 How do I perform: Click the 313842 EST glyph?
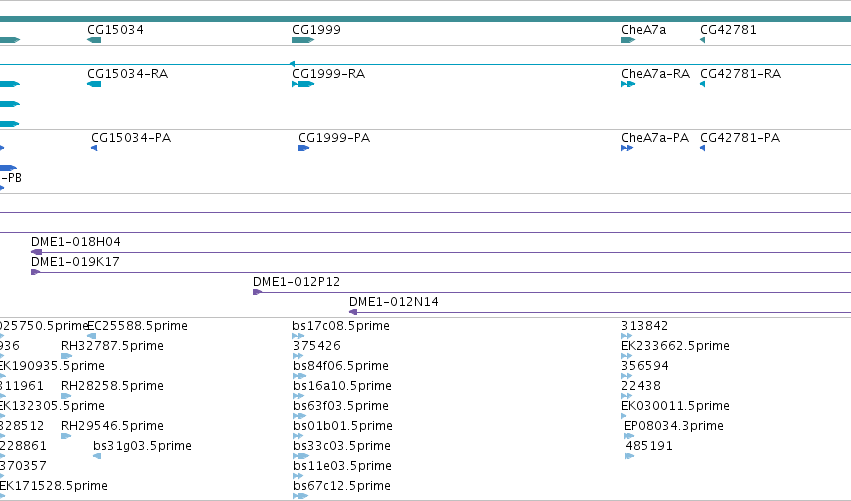[626, 336]
